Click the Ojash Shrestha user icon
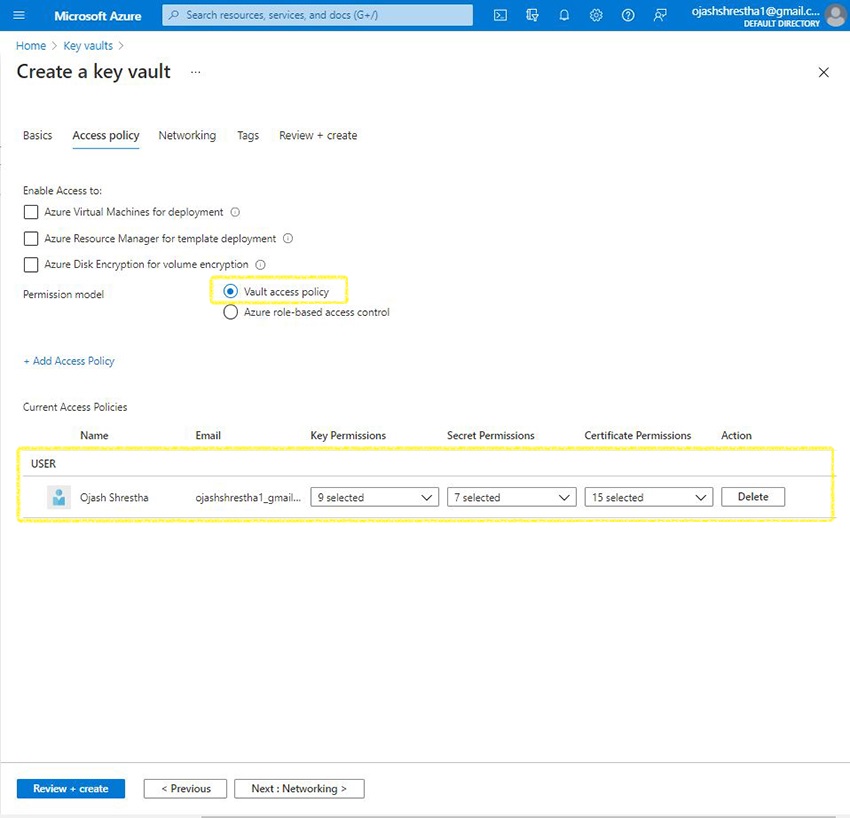The height and width of the screenshot is (818, 850). point(59,497)
